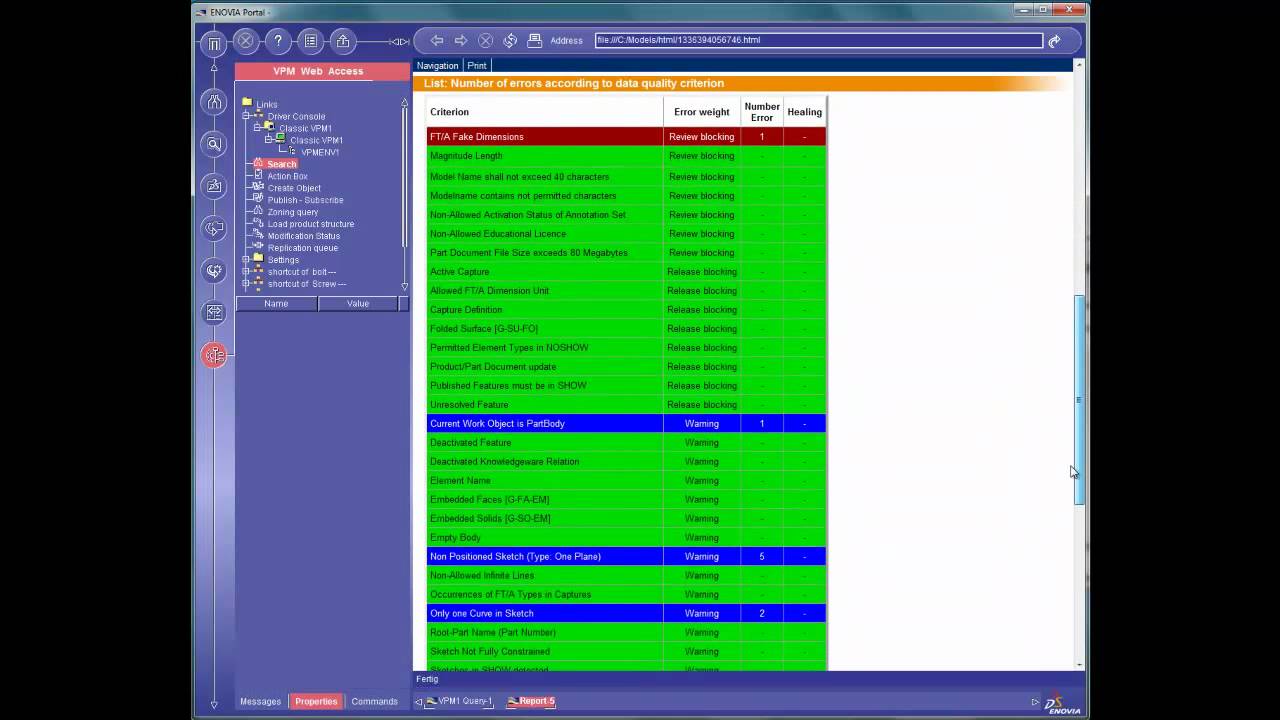Collapse first Classic VPM1 folder node
This screenshot has width=1280, height=720.
coord(257,128)
